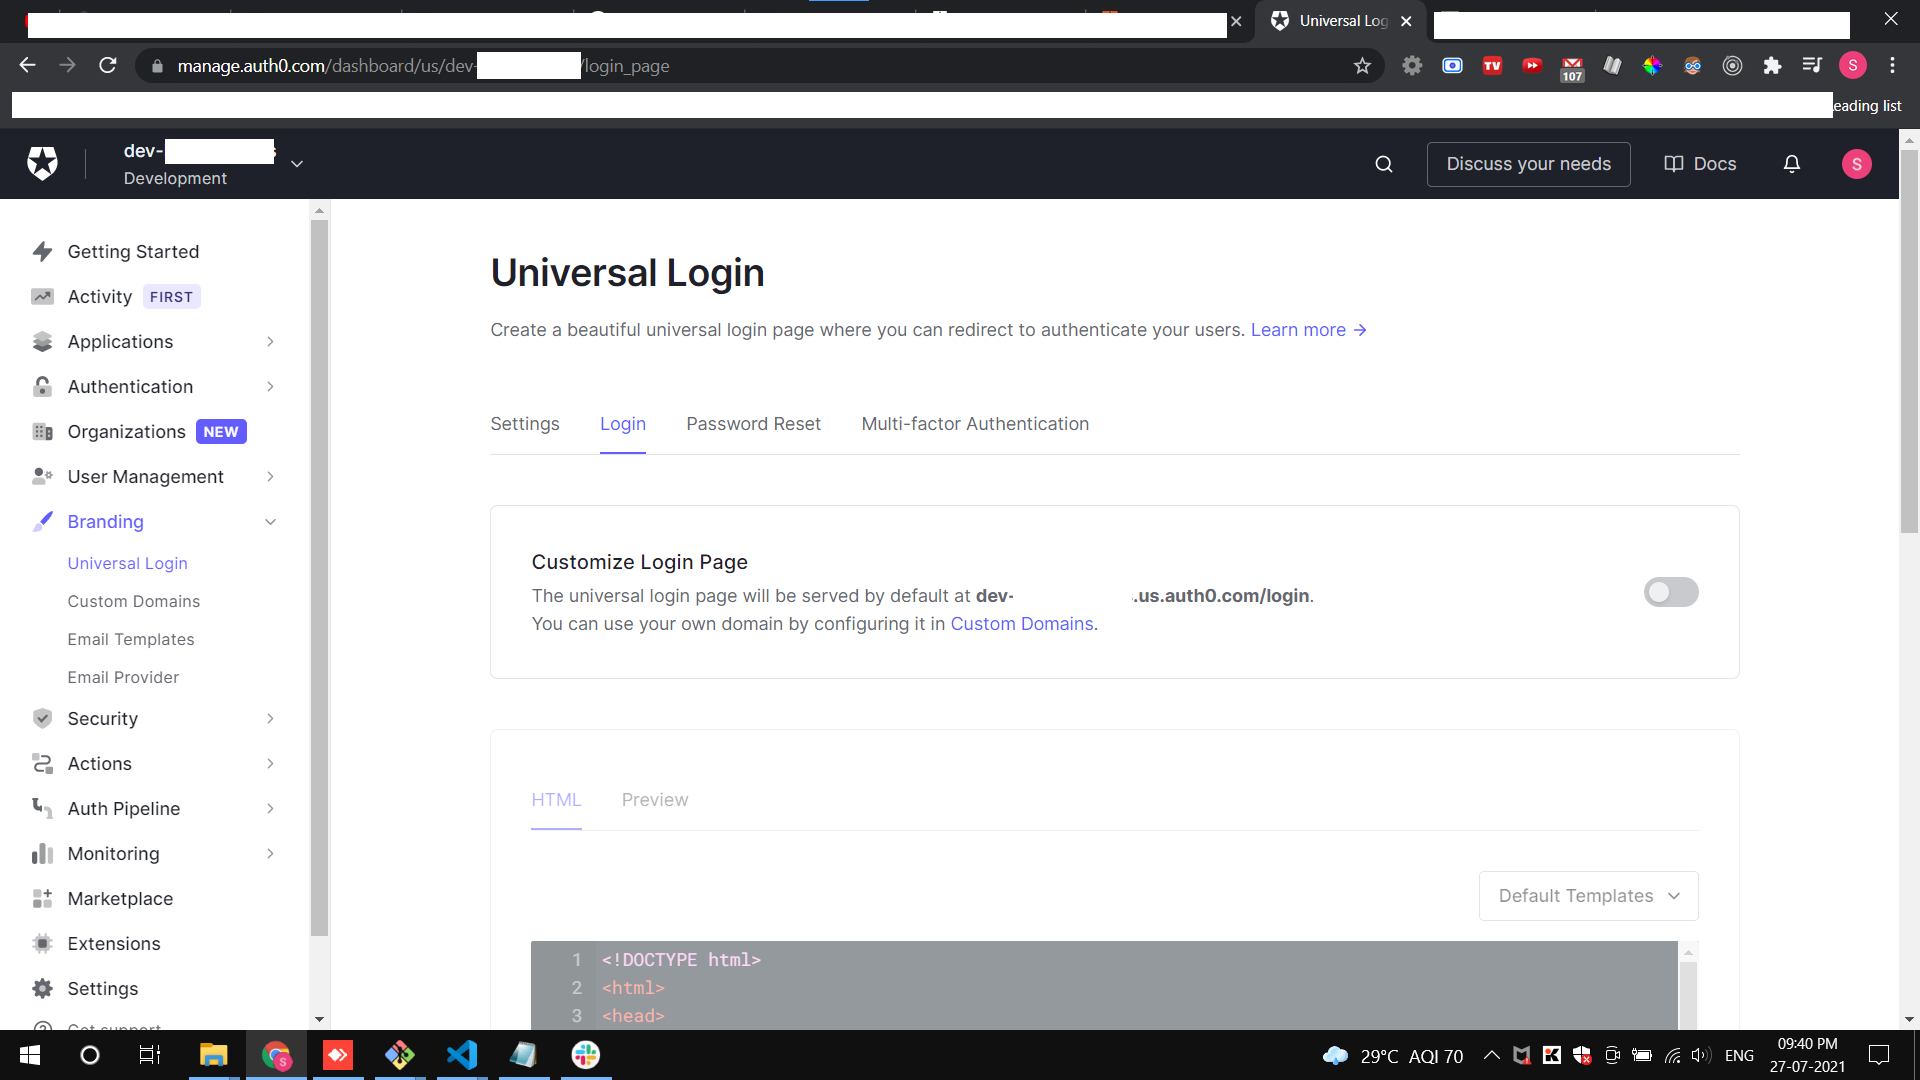Close the Universal Login browser tab
The width and height of the screenshot is (1920, 1080).
click(x=1406, y=21)
